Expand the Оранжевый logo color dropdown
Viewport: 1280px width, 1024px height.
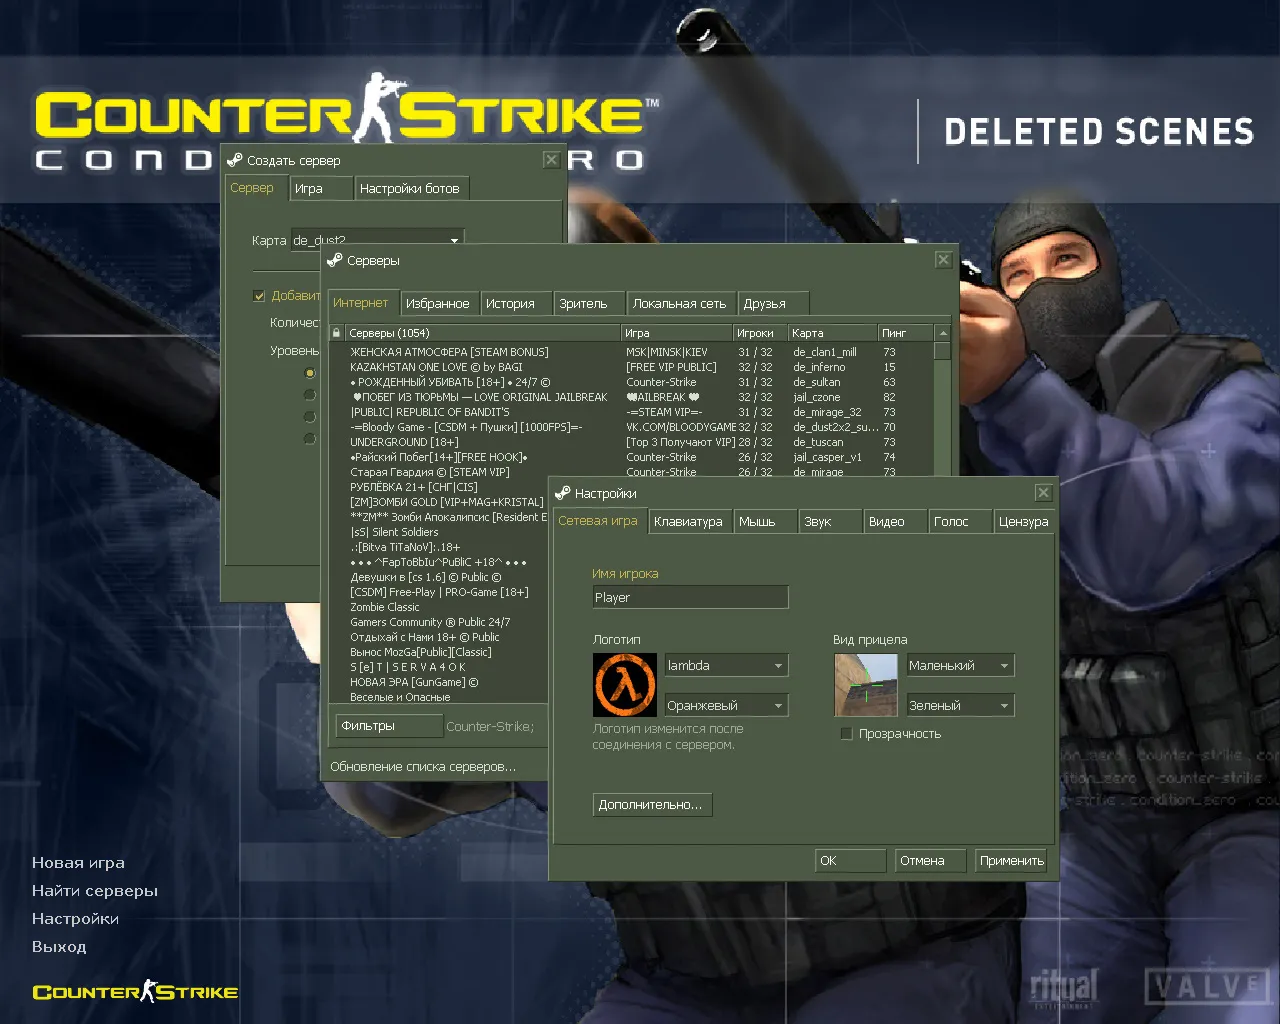pos(727,706)
